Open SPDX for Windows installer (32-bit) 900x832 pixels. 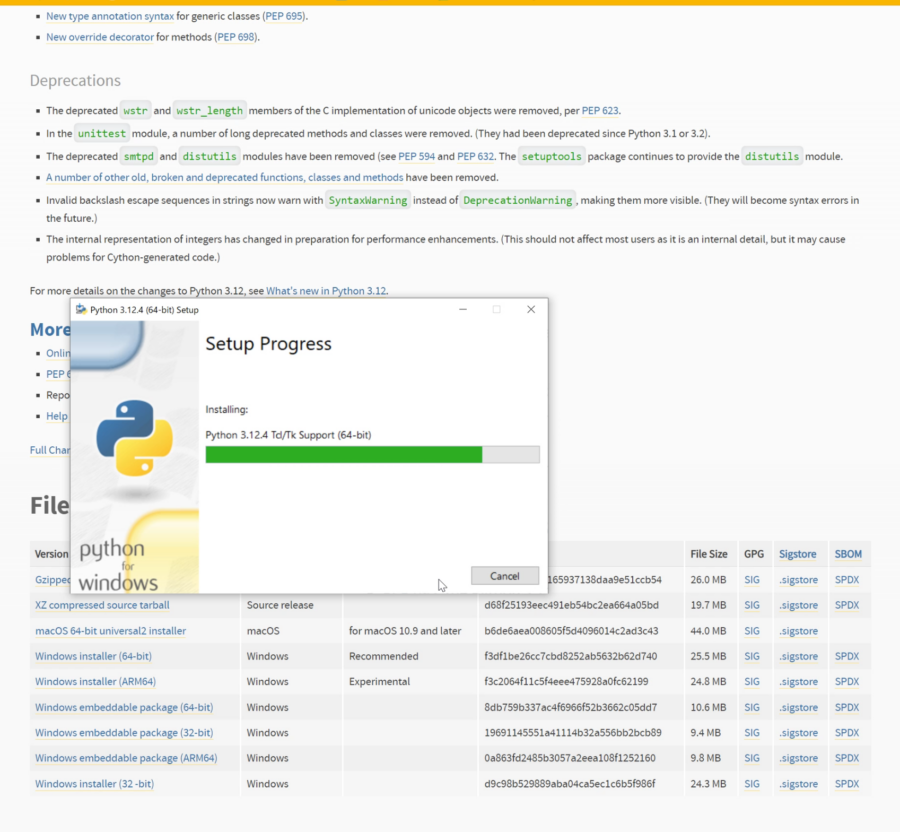[x=847, y=784]
